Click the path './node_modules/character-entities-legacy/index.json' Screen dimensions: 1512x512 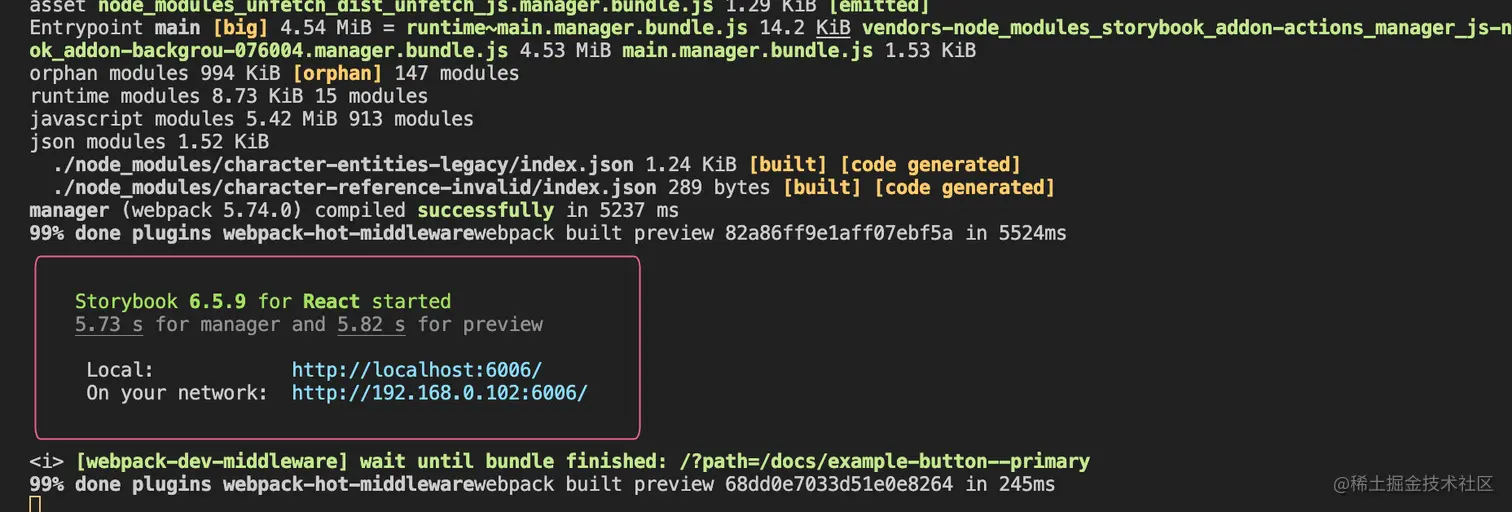click(x=343, y=165)
